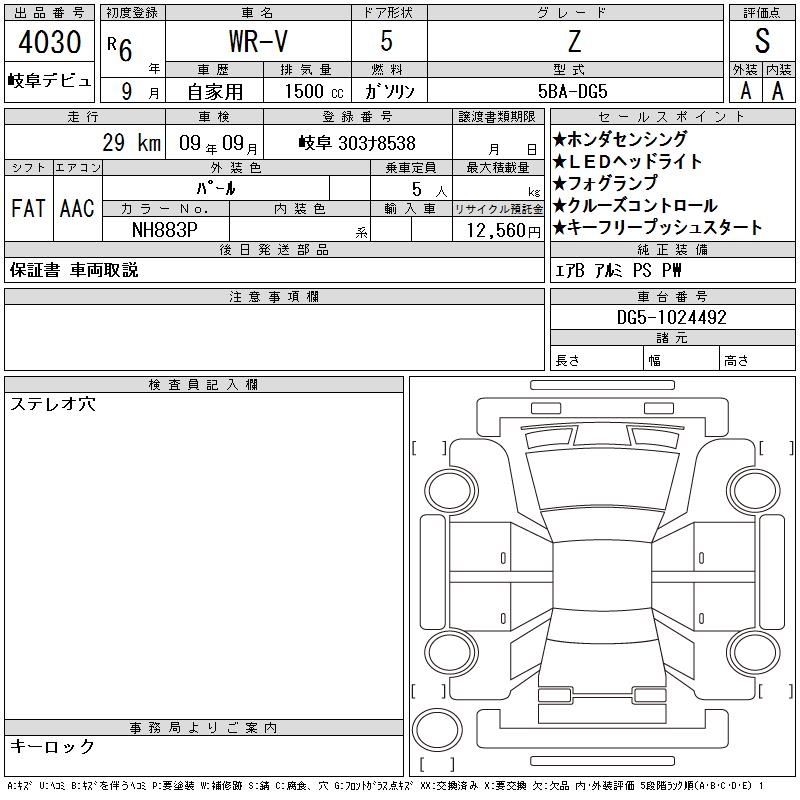
Task: Click the displacement value 1500 cc
Action: [314, 91]
